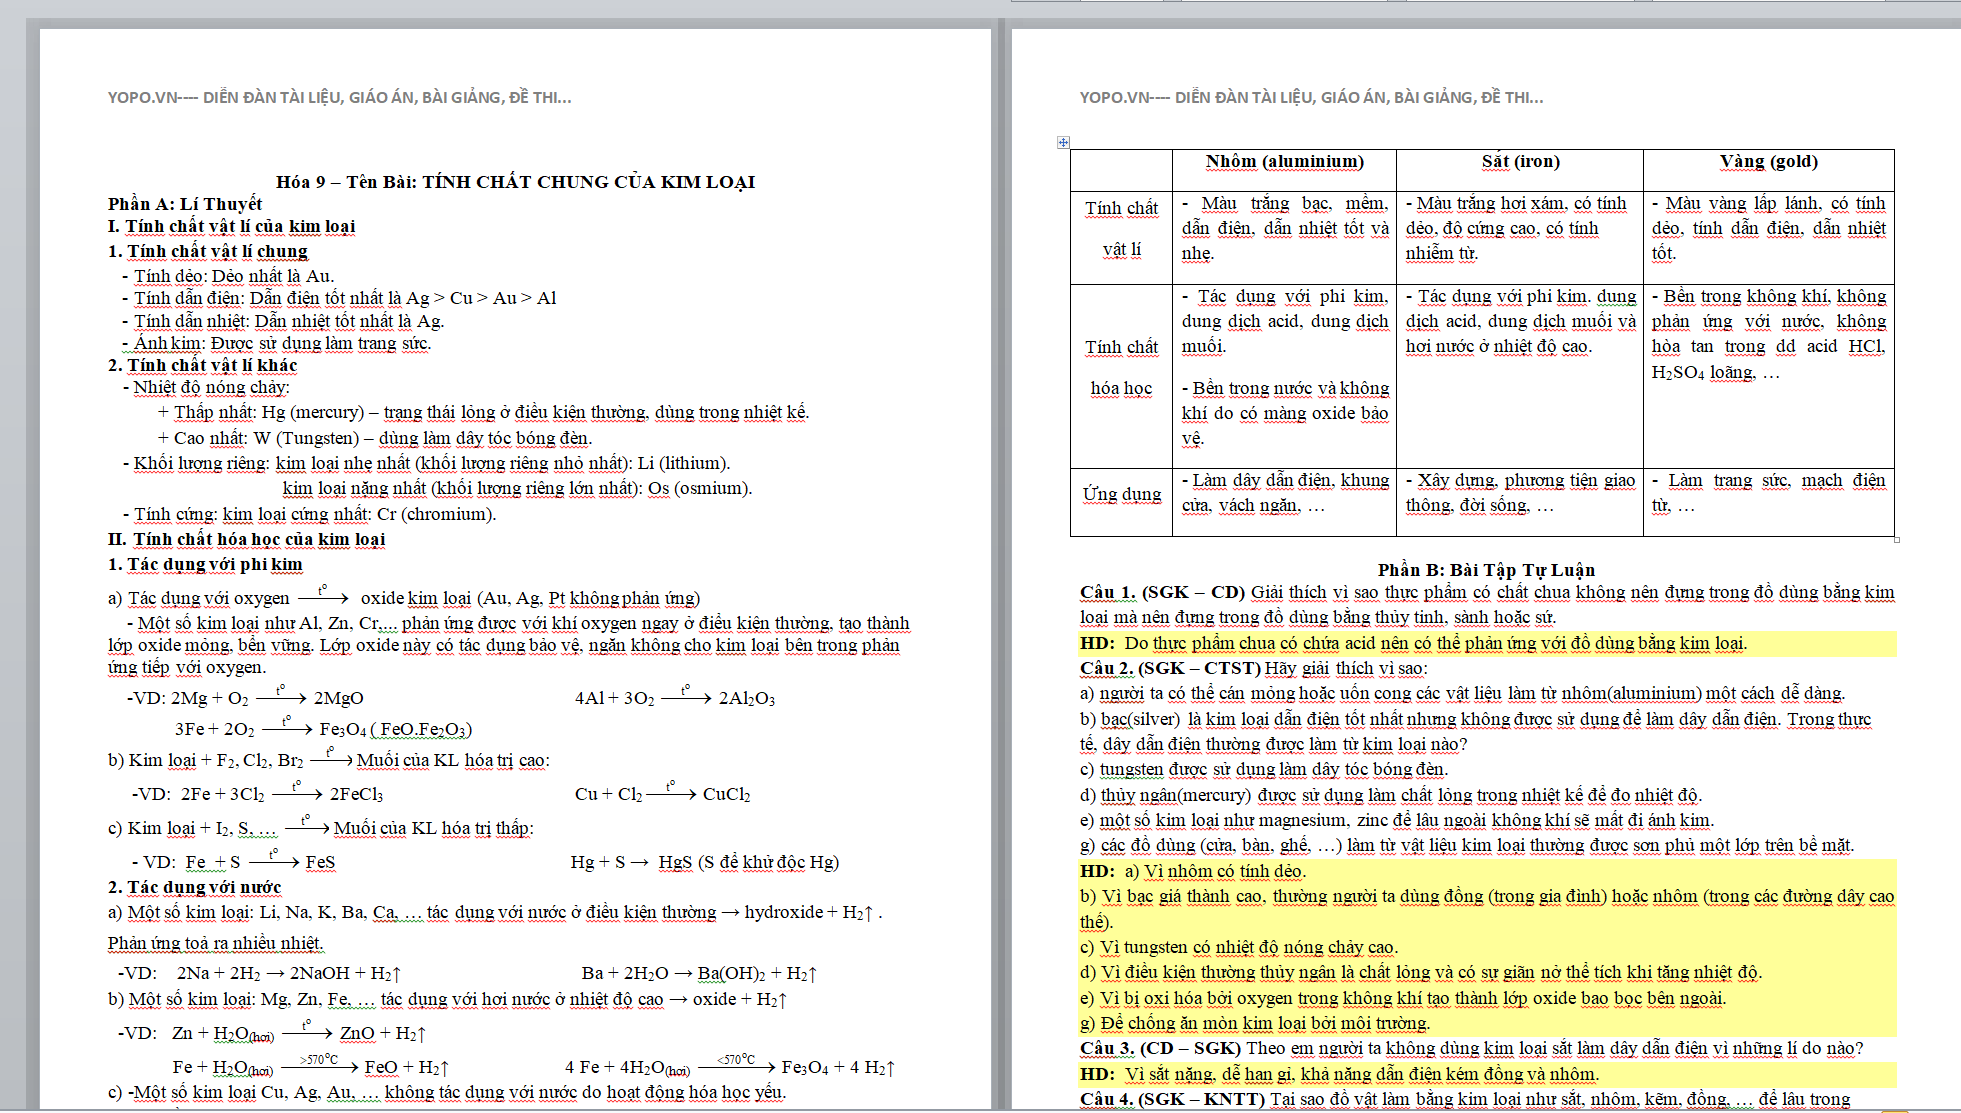The width and height of the screenshot is (1961, 1113).
Task: Click the question label 'Câu 2. (SGK – CTST)'
Action: (1170, 669)
